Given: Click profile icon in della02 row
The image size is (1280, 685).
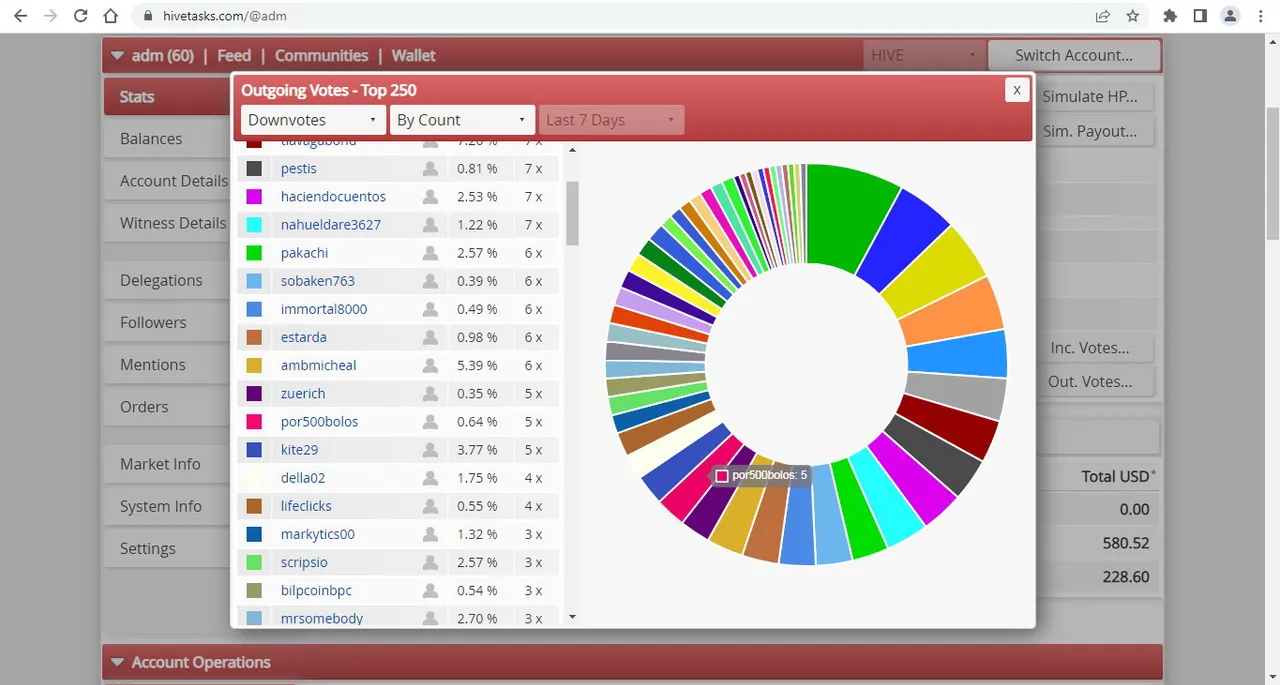Looking at the screenshot, I should point(430,478).
